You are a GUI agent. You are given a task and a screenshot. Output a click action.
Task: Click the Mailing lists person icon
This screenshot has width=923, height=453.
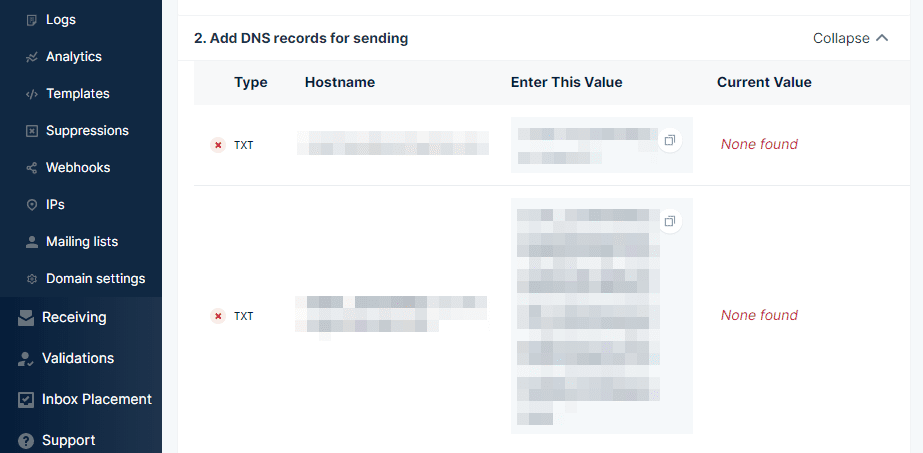(x=32, y=242)
